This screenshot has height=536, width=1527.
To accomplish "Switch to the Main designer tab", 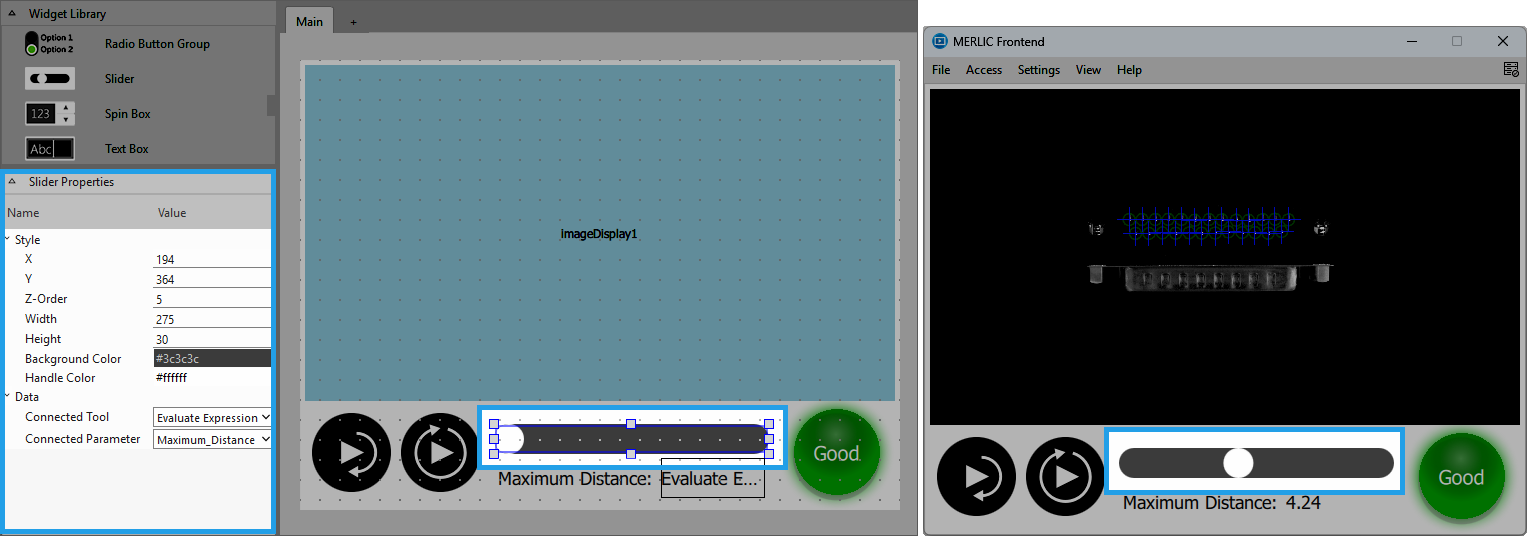I will click(309, 22).
